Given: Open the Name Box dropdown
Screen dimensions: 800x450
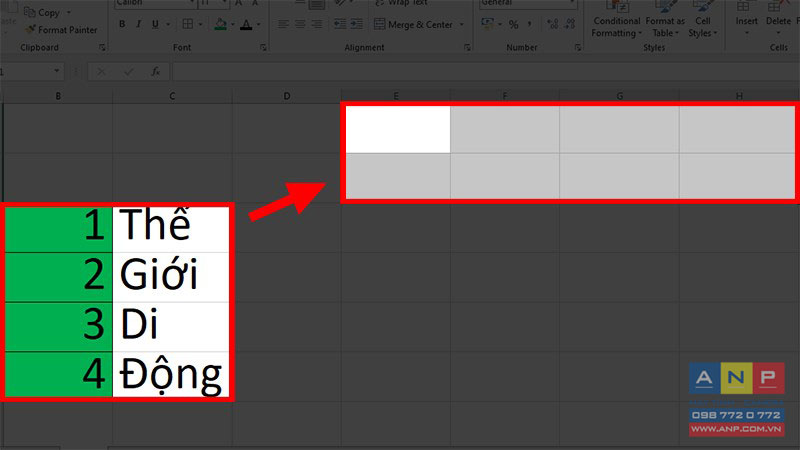Looking at the screenshot, I should coord(57,71).
